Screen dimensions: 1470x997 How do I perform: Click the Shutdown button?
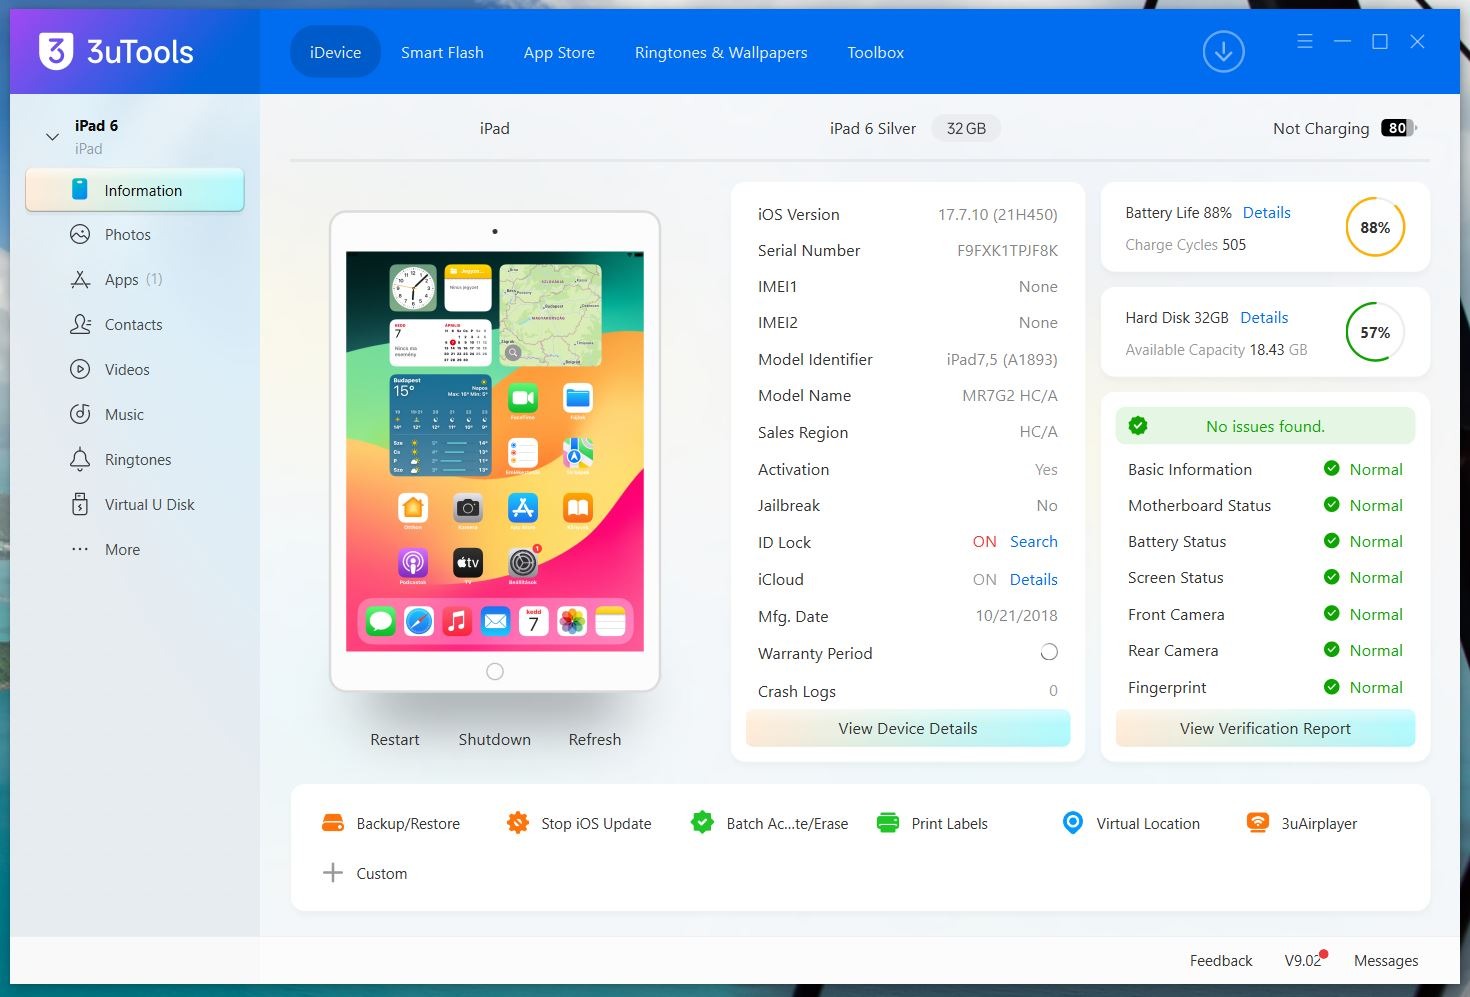(495, 740)
